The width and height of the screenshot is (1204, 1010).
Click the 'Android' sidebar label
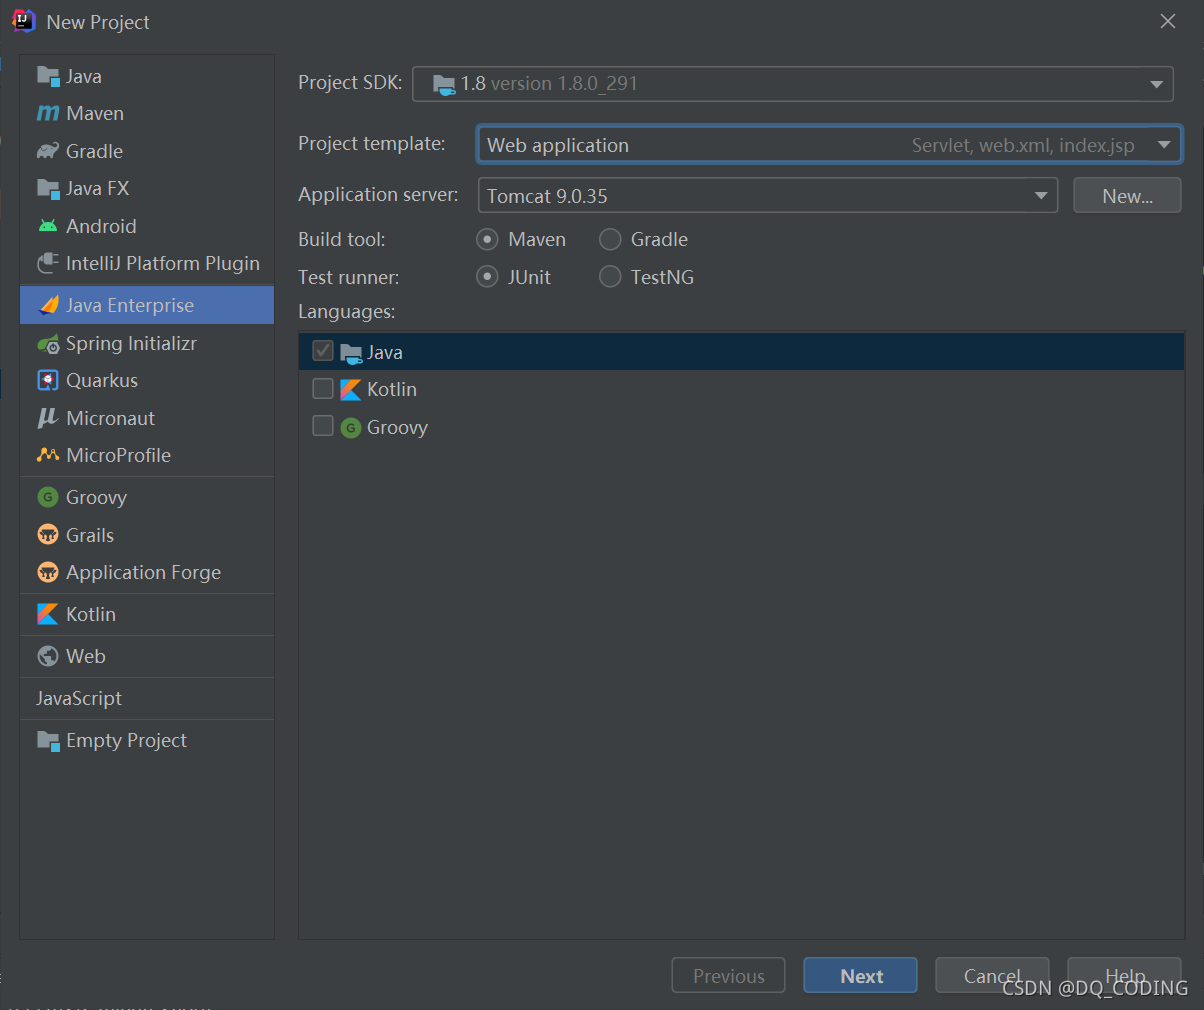101,226
